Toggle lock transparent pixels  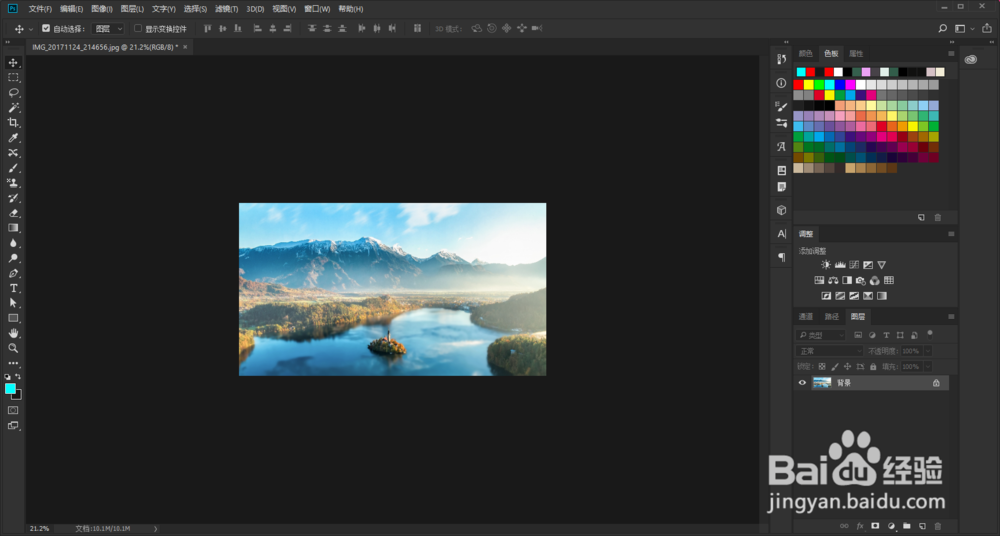point(821,367)
